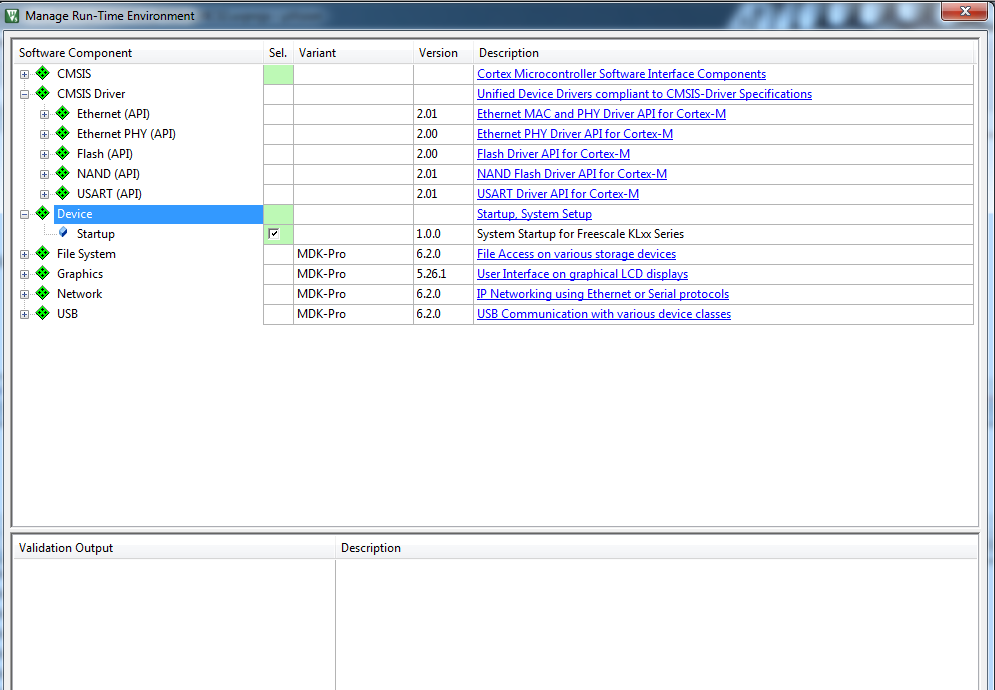Click the Software Component column header
Screen dimensions: 995x690
tap(138, 53)
